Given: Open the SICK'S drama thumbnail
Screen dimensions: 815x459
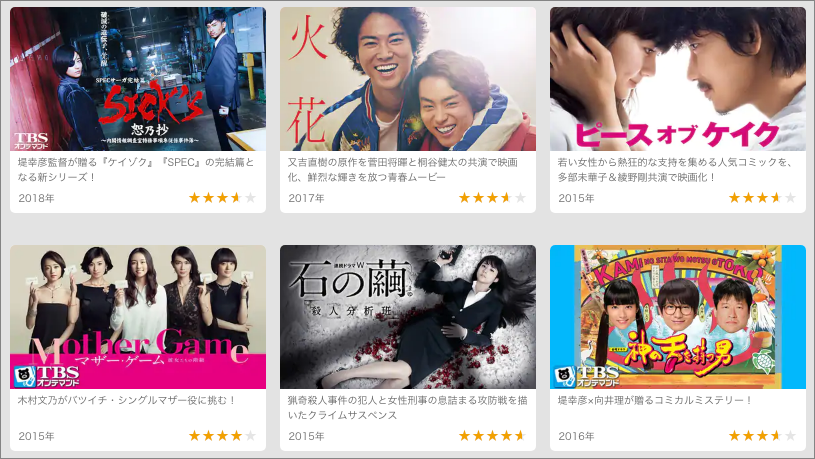Looking at the screenshot, I should point(138,79).
